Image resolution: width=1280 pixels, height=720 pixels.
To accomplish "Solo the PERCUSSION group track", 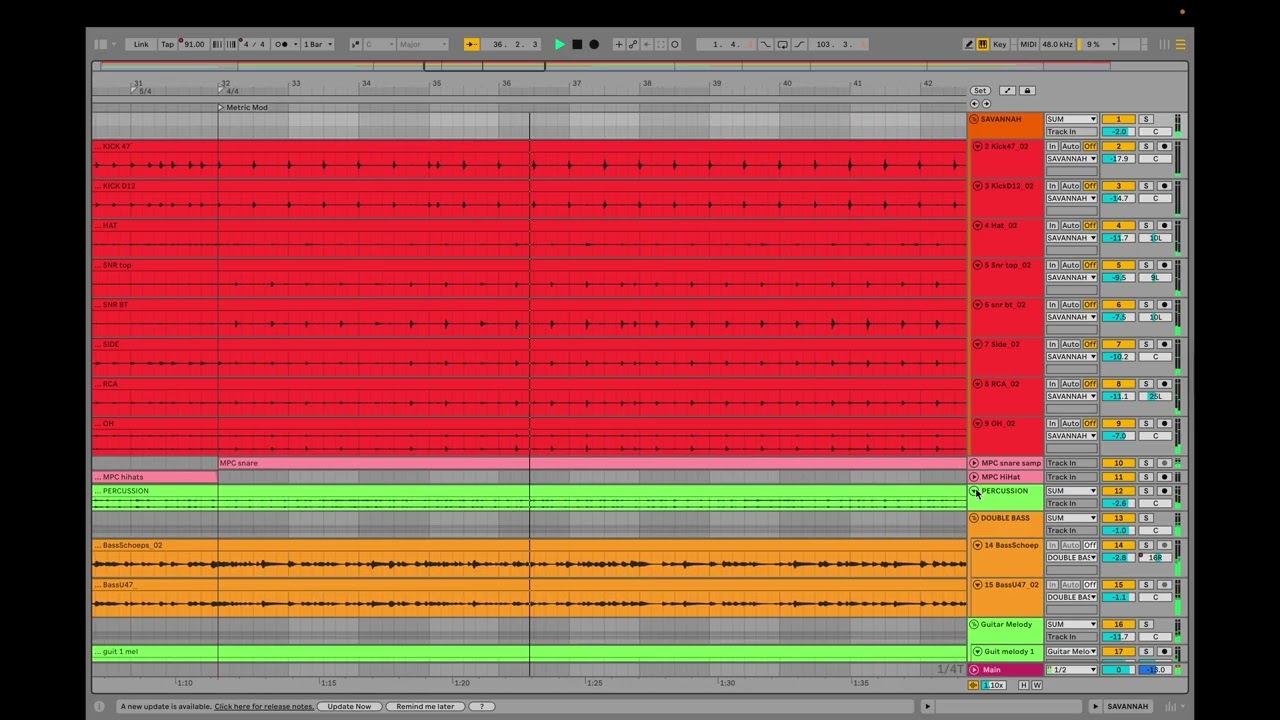I will pyautogui.click(x=1146, y=491).
